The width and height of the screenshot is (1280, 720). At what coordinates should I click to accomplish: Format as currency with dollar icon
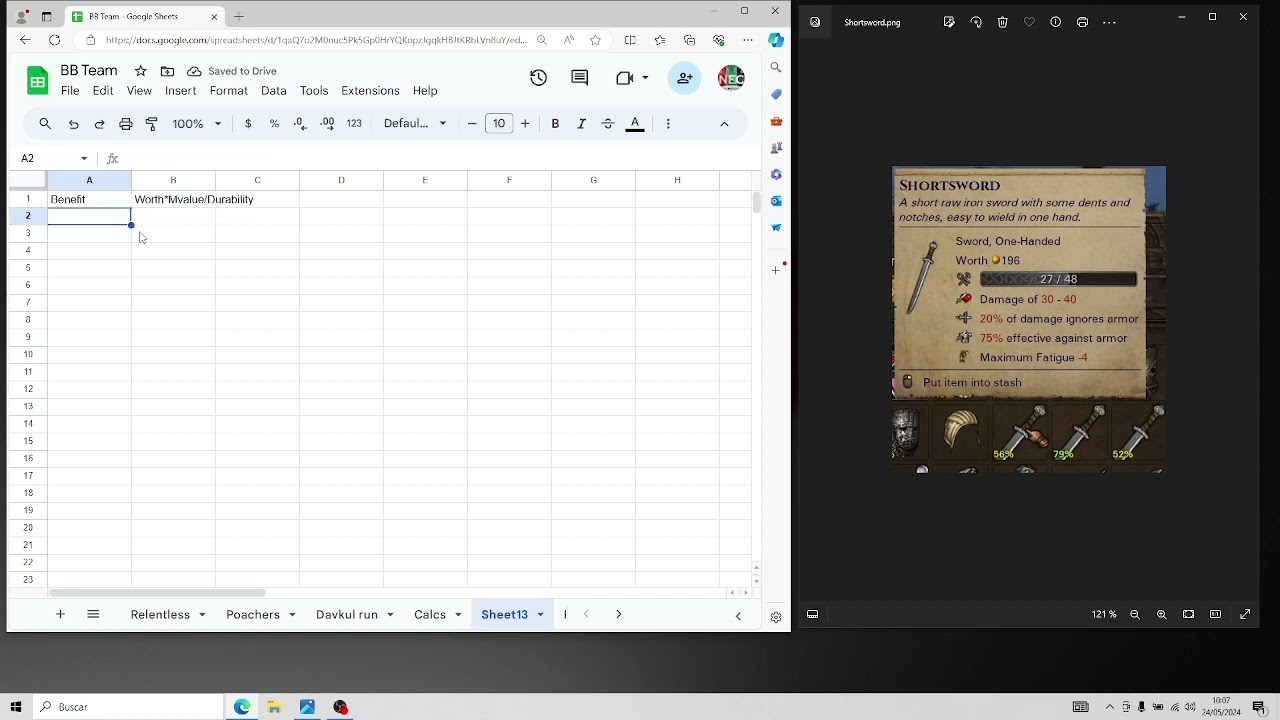(248, 124)
